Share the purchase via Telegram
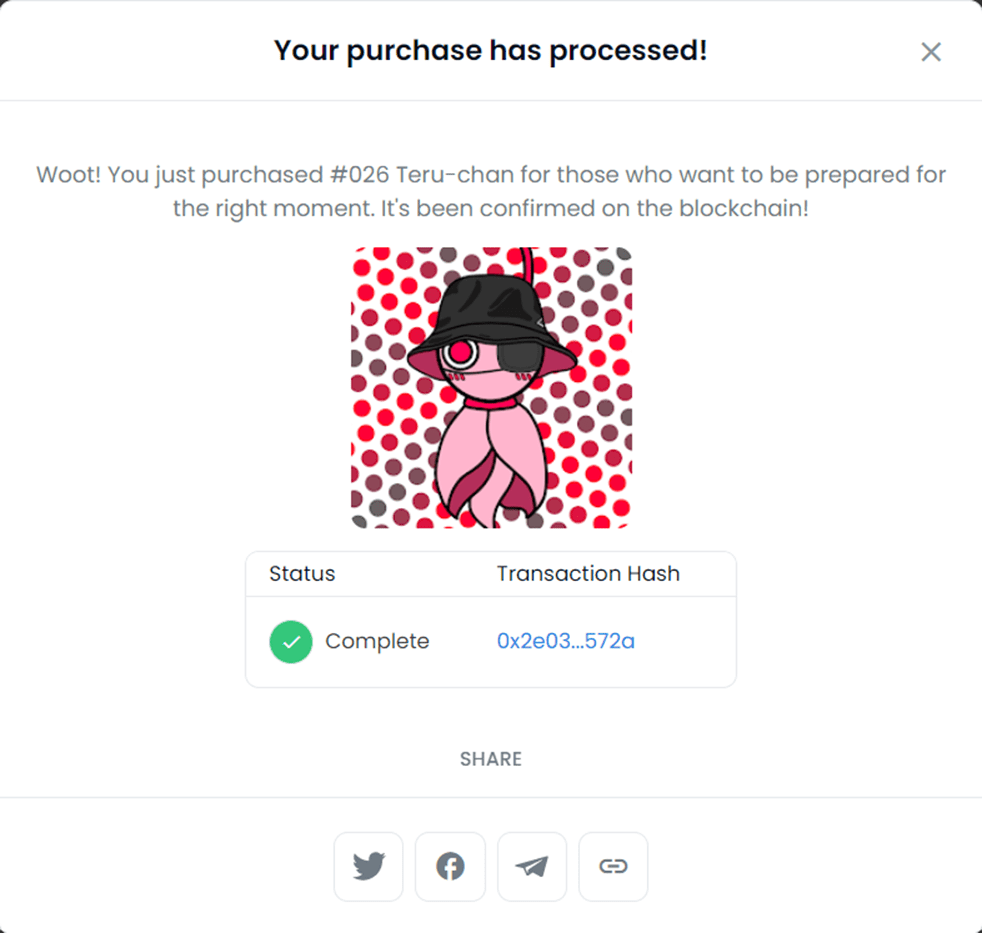 click(532, 867)
